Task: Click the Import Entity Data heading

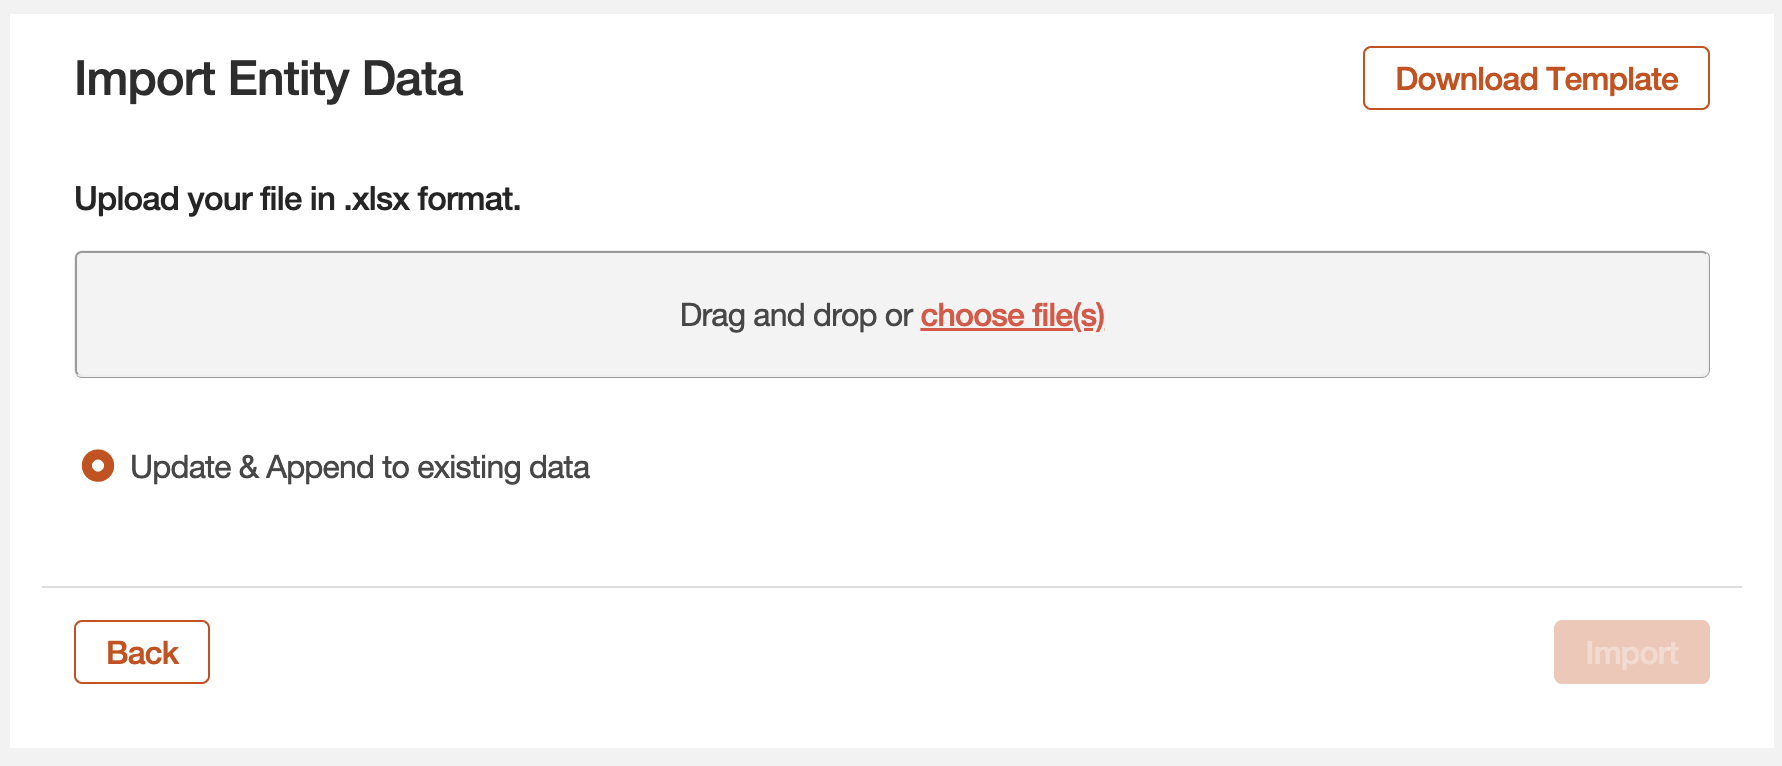Action: pyautogui.click(x=269, y=79)
